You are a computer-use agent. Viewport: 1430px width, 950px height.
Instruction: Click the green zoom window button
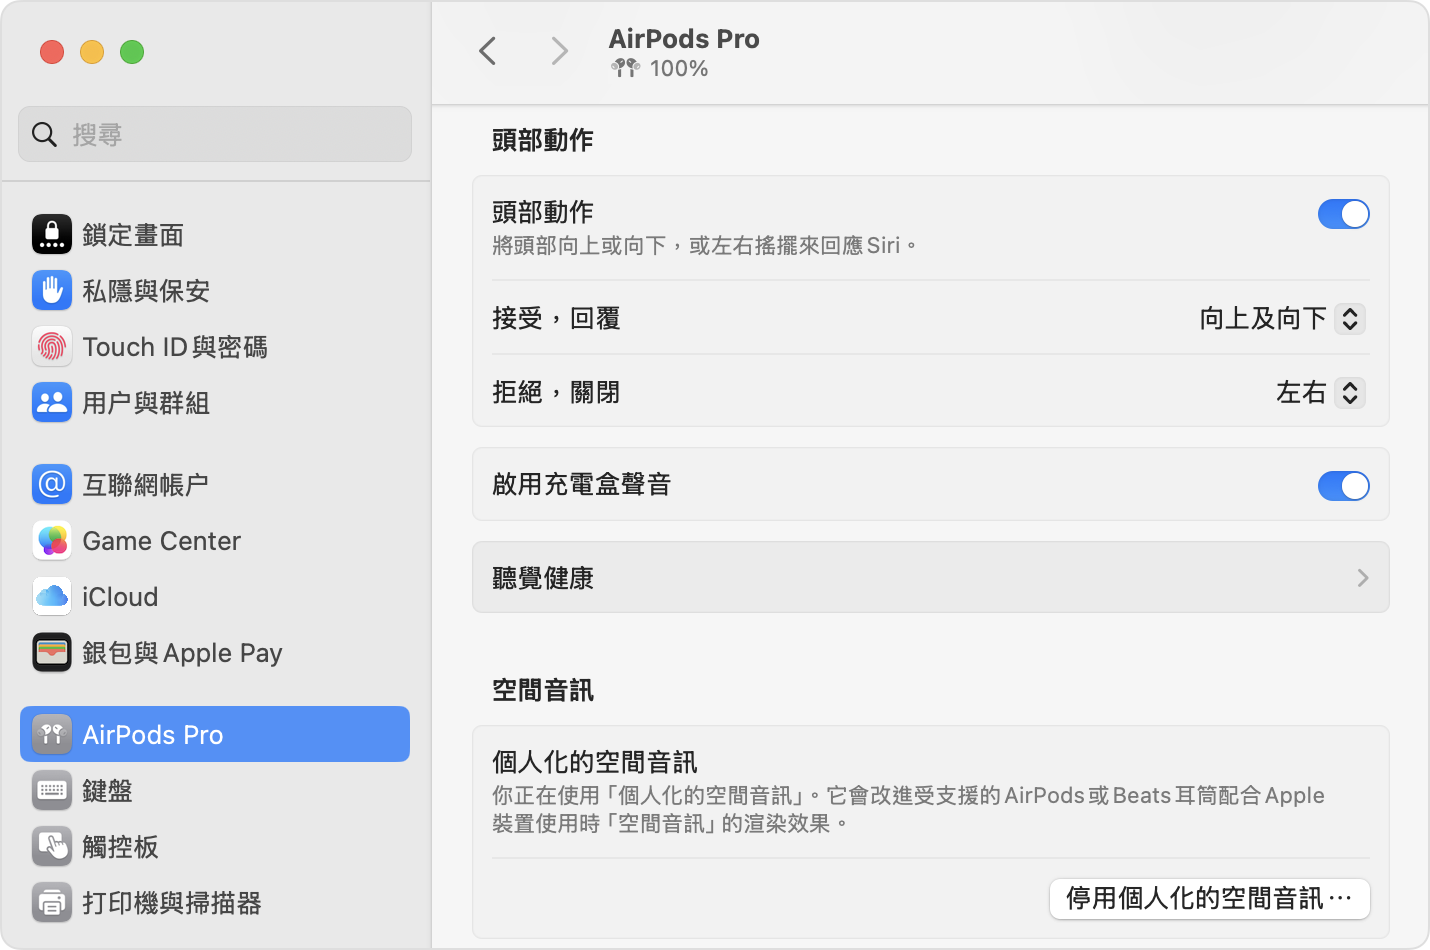[132, 51]
